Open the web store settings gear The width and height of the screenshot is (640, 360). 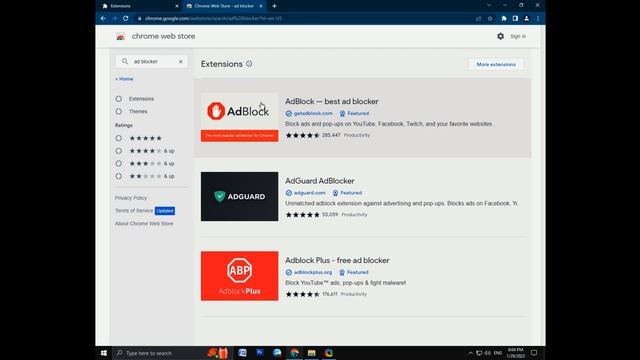pyautogui.click(x=500, y=36)
